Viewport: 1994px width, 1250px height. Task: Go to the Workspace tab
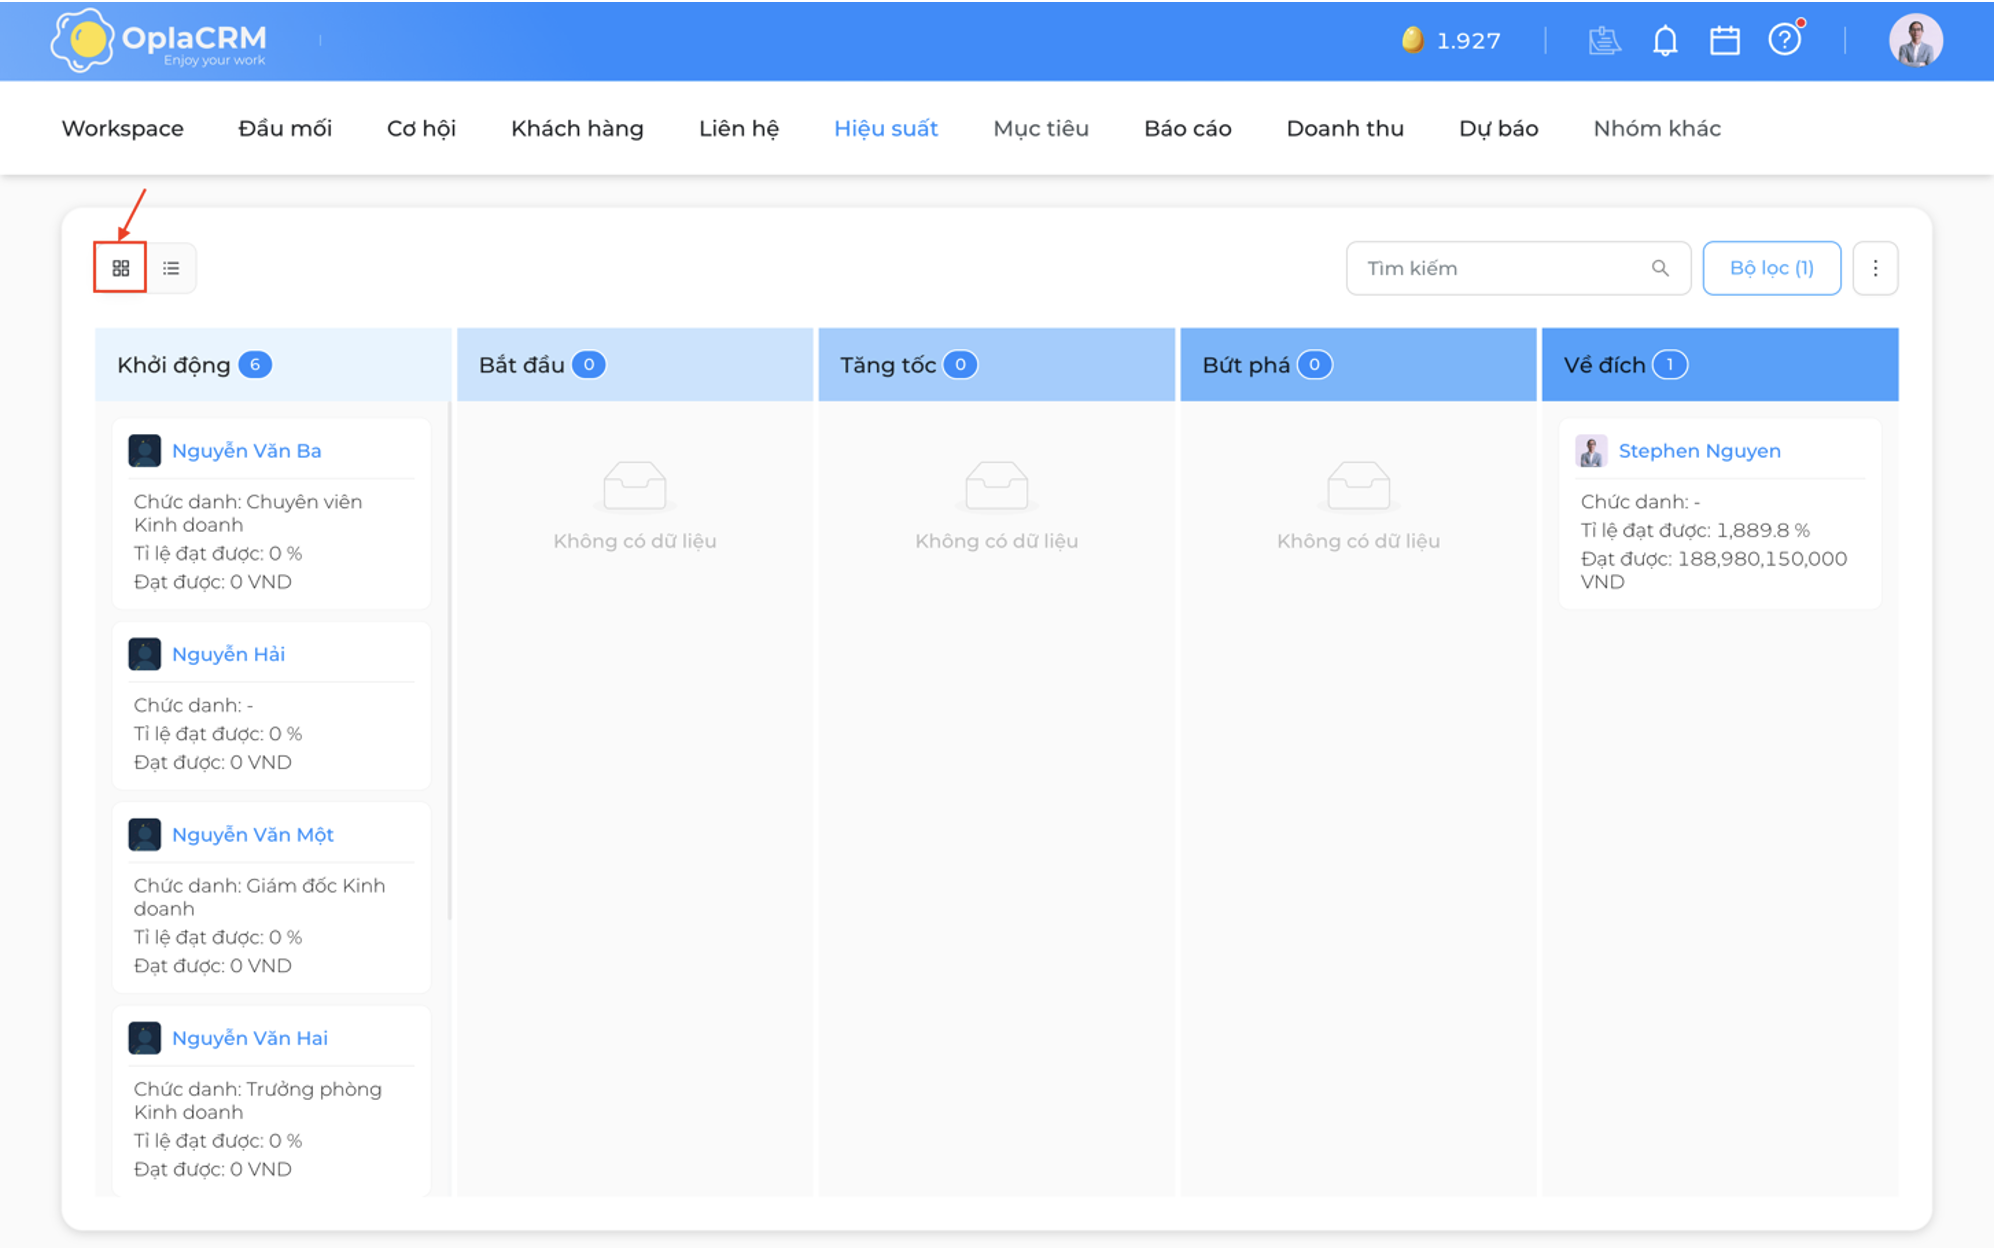point(123,128)
